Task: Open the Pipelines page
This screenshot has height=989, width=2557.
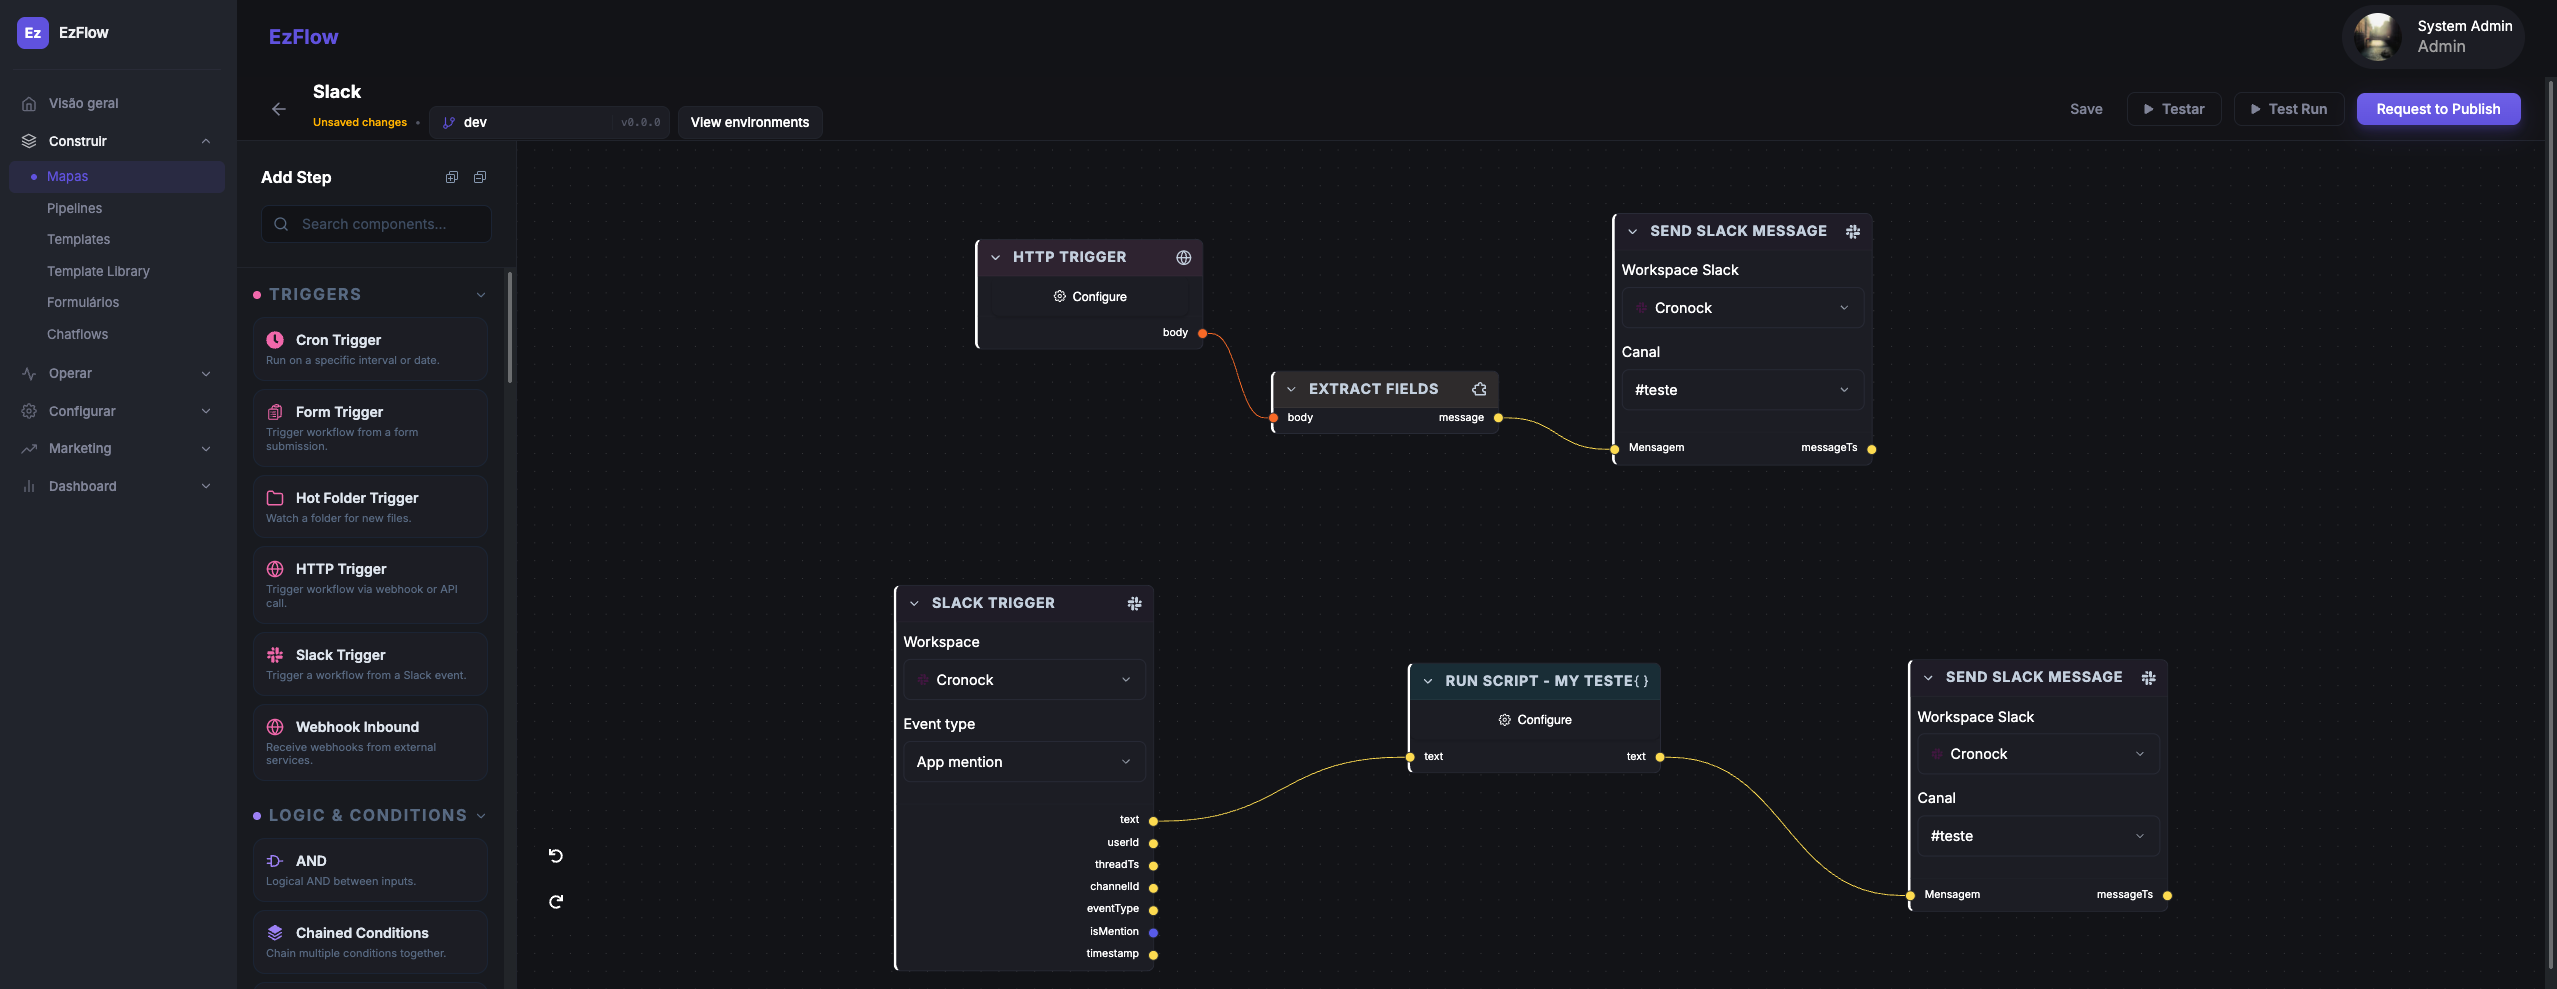Action: [75, 208]
